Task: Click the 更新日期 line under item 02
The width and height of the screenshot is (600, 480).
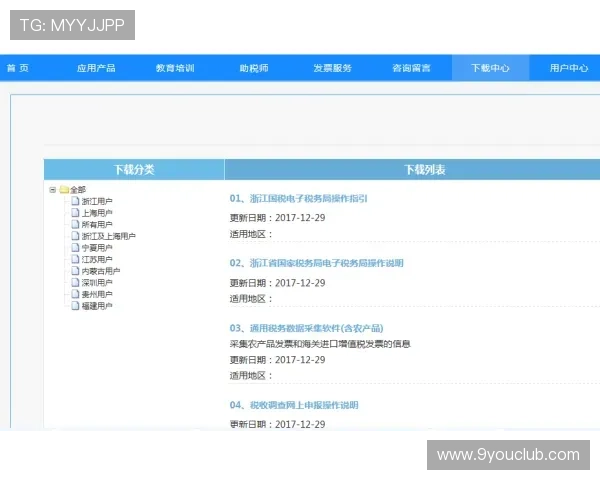Action: 277,283
